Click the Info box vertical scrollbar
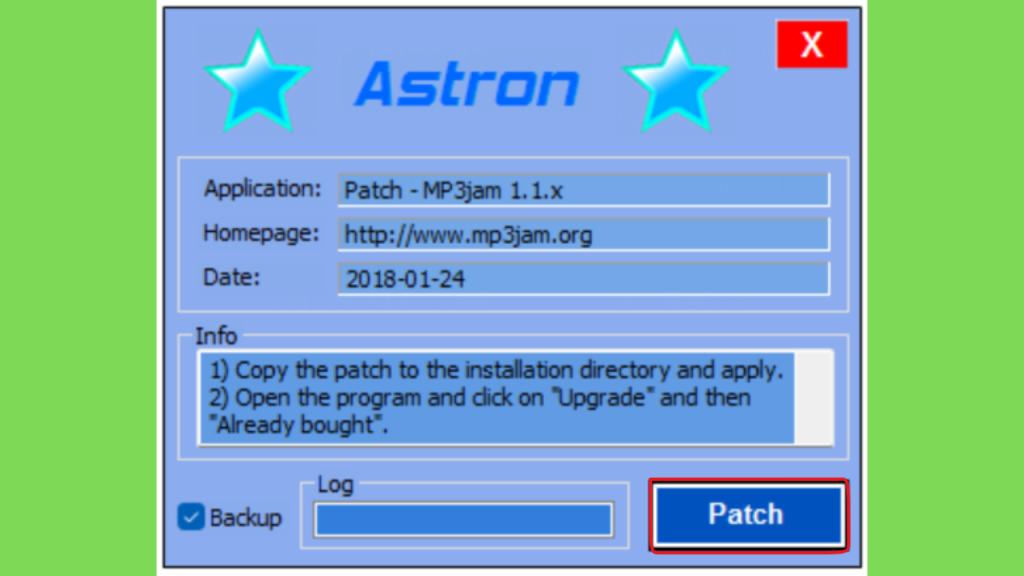 (814, 398)
